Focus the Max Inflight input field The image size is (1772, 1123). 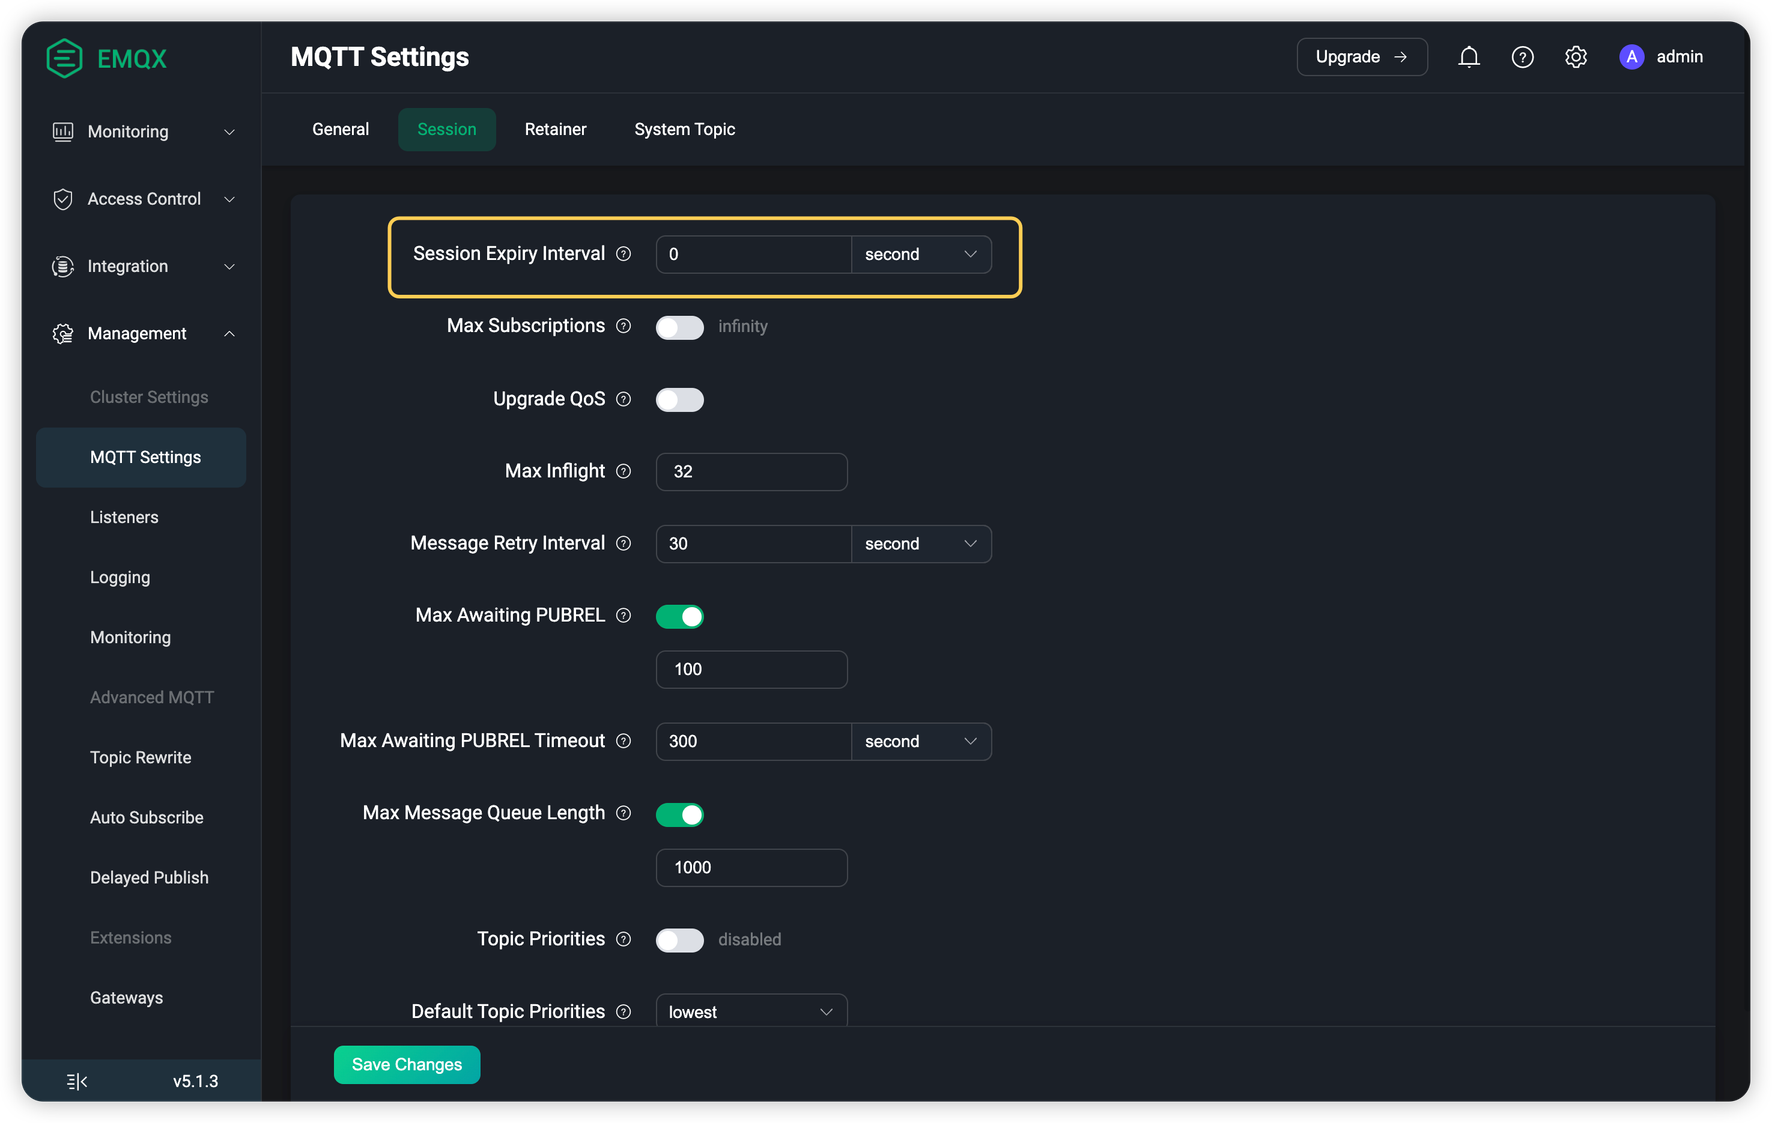(752, 471)
